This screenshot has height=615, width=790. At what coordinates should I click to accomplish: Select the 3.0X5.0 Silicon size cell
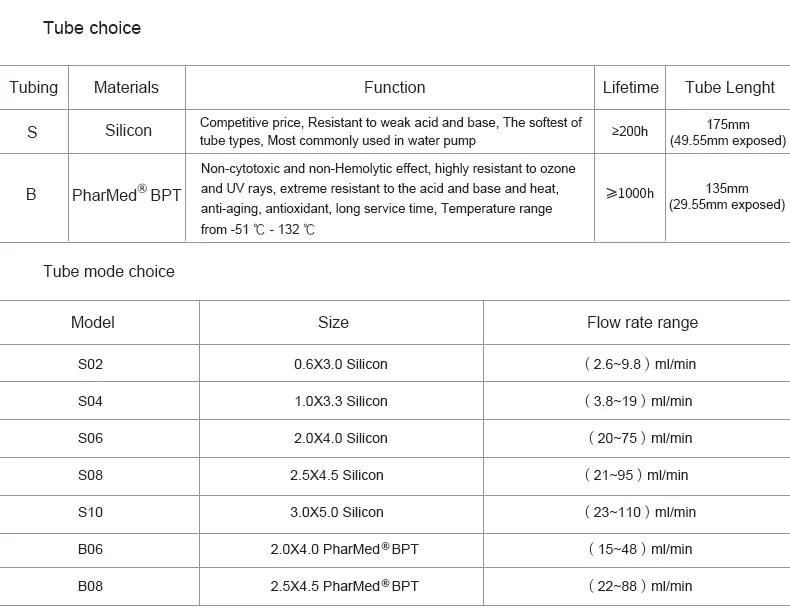click(340, 512)
